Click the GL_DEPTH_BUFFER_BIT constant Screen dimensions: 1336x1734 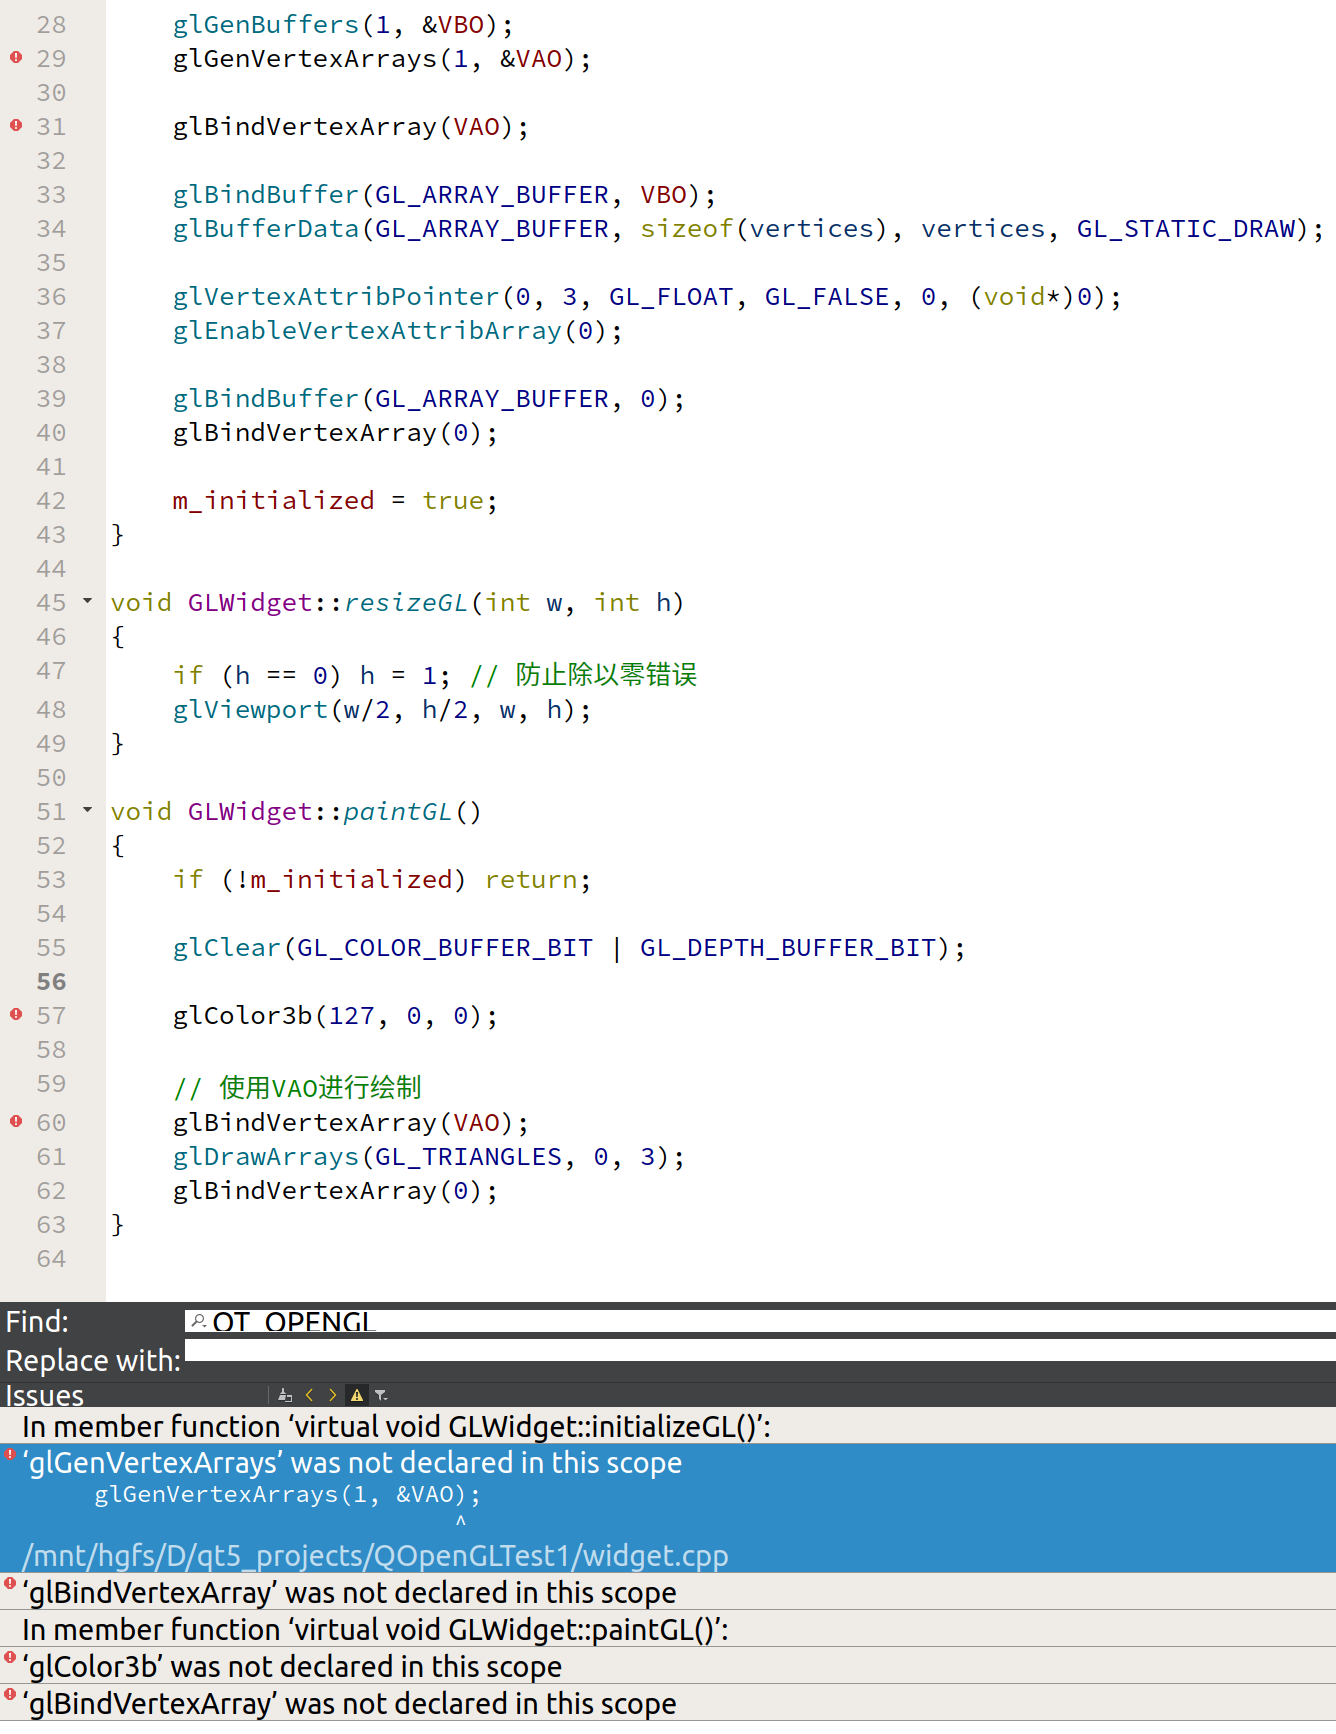[789, 948]
